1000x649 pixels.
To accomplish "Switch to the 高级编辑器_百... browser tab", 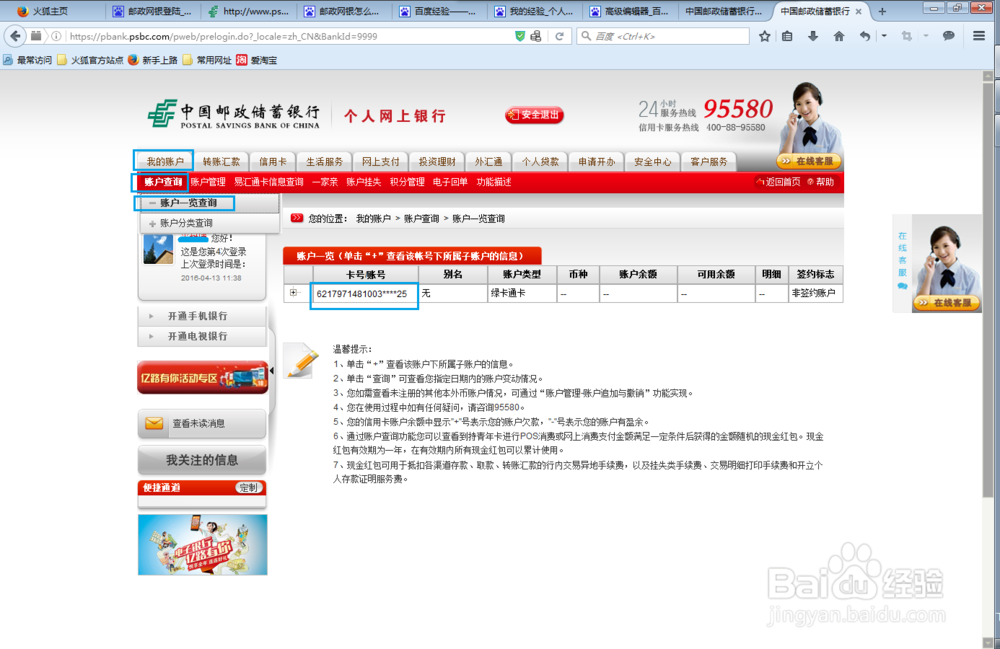I will pyautogui.click(x=629, y=11).
